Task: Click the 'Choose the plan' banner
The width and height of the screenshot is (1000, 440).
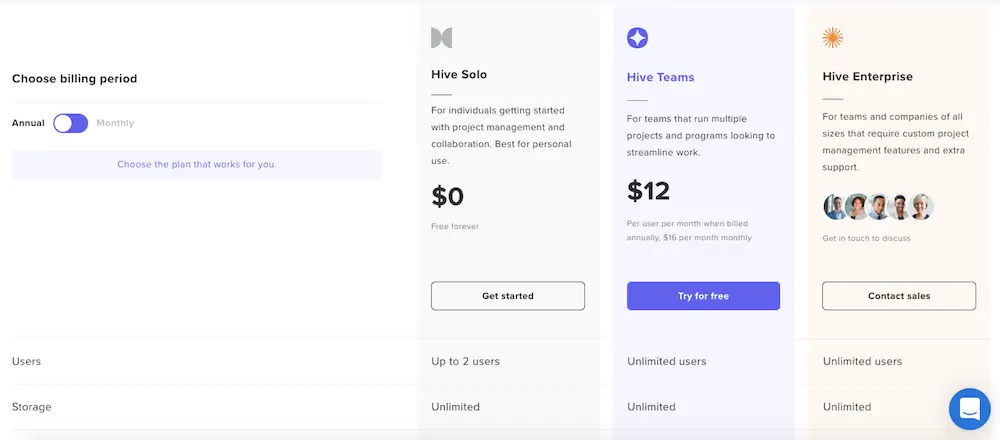Action: pos(197,164)
